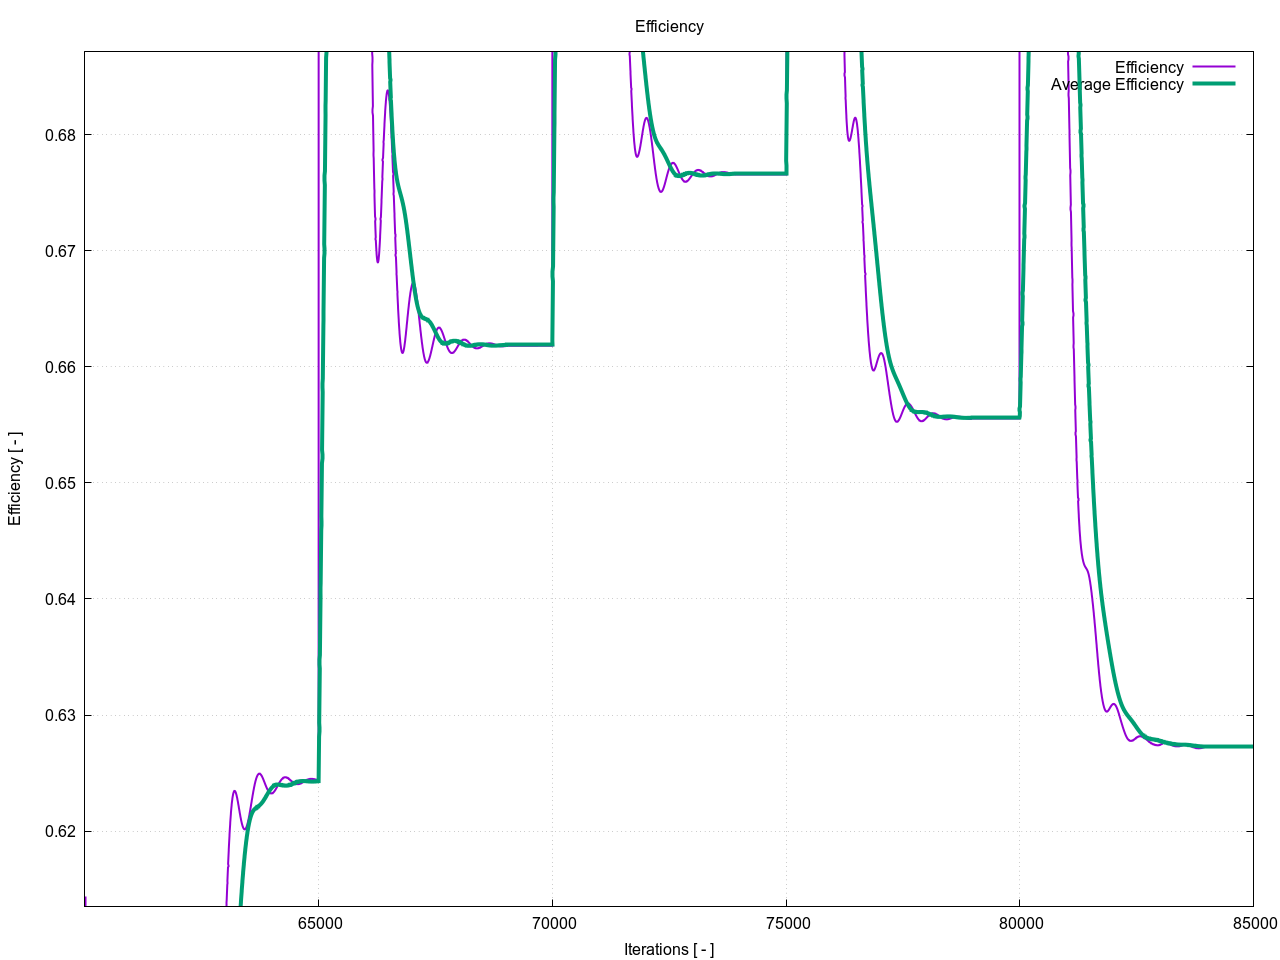This screenshot has height=960, width=1280.
Task: Click the 0.64 y-axis tick label
Action: coord(61,599)
